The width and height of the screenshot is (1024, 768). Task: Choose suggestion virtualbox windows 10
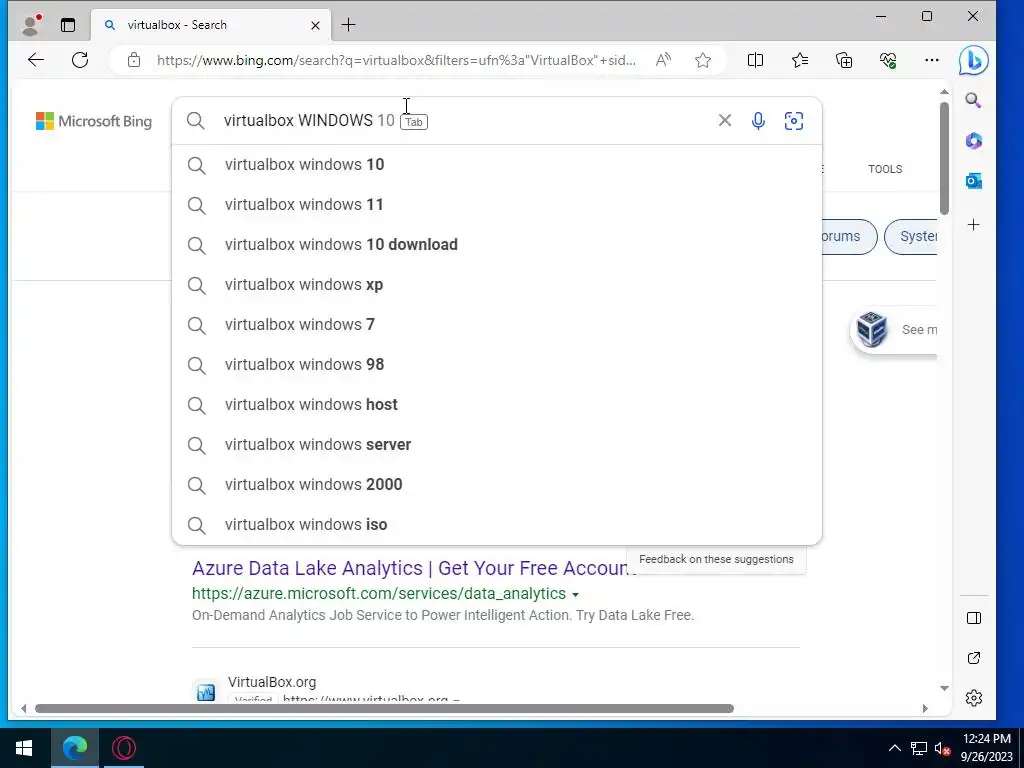(496, 165)
